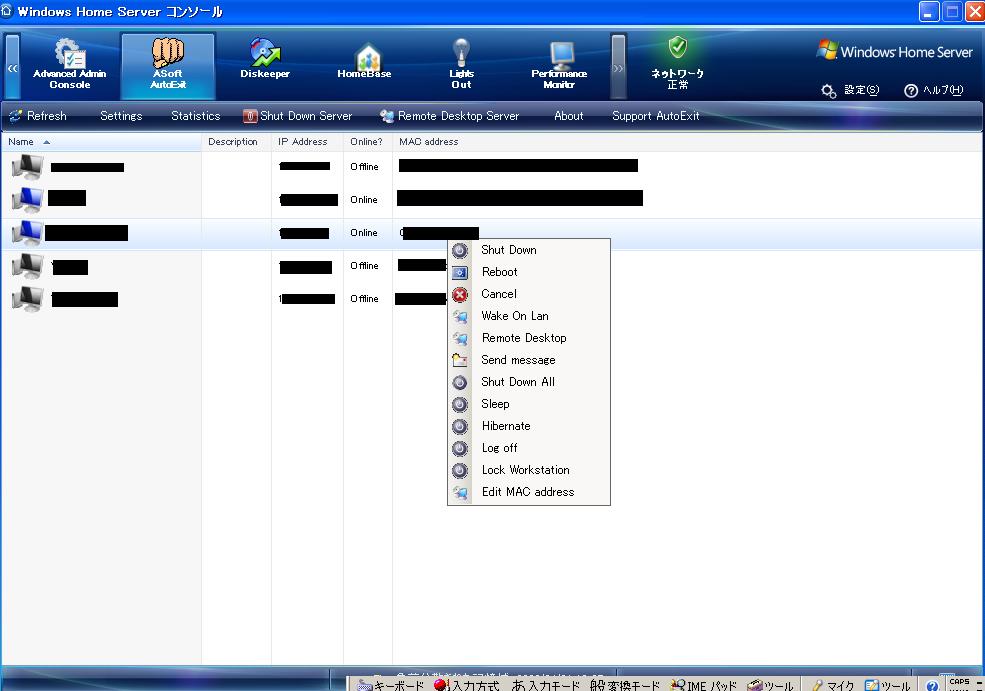The height and width of the screenshot is (691, 985).
Task: Click the network health shield icon
Action: [677, 47]
